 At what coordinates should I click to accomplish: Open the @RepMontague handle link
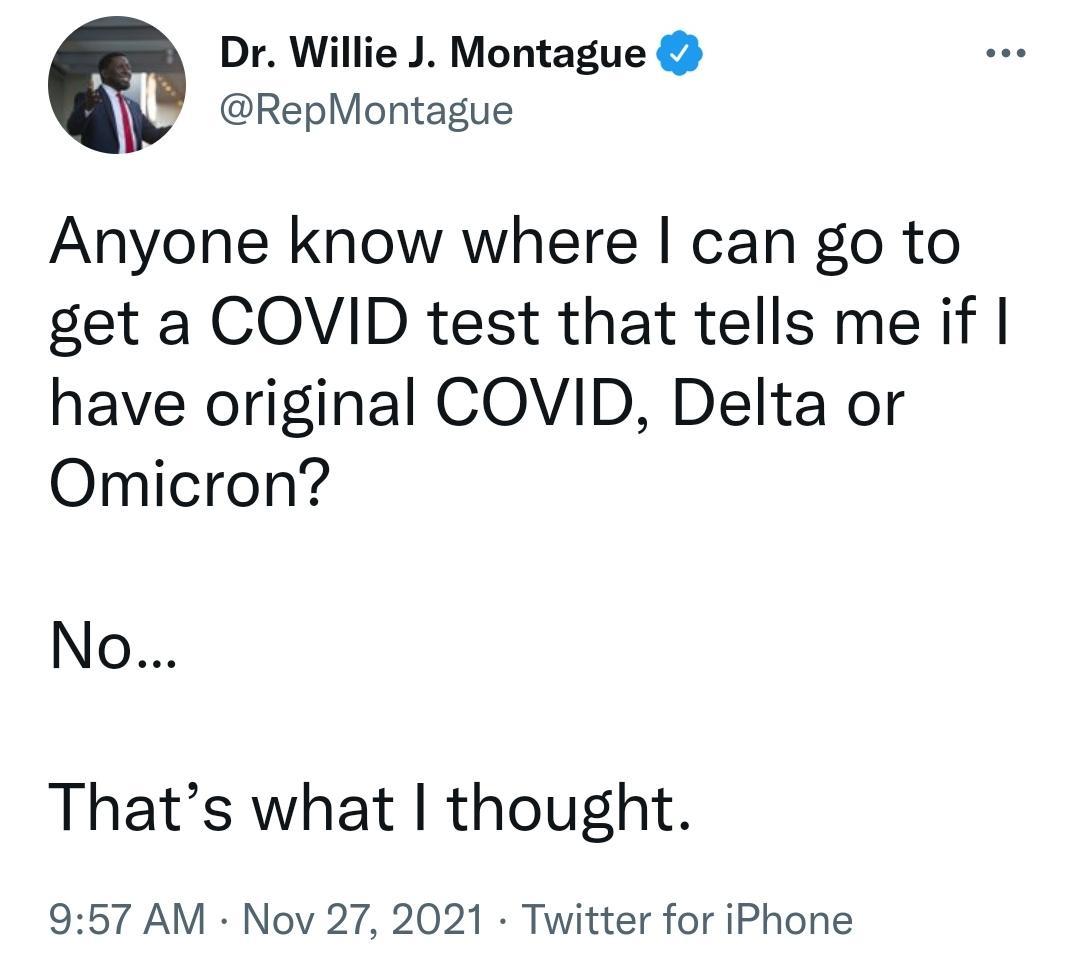tap(366, 110)
